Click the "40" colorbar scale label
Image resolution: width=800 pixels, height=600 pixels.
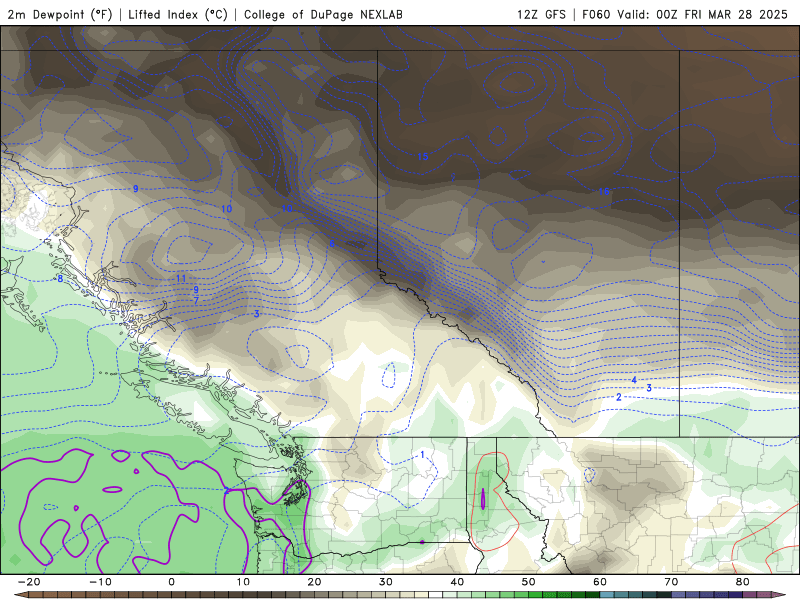(x=457, y=582)
